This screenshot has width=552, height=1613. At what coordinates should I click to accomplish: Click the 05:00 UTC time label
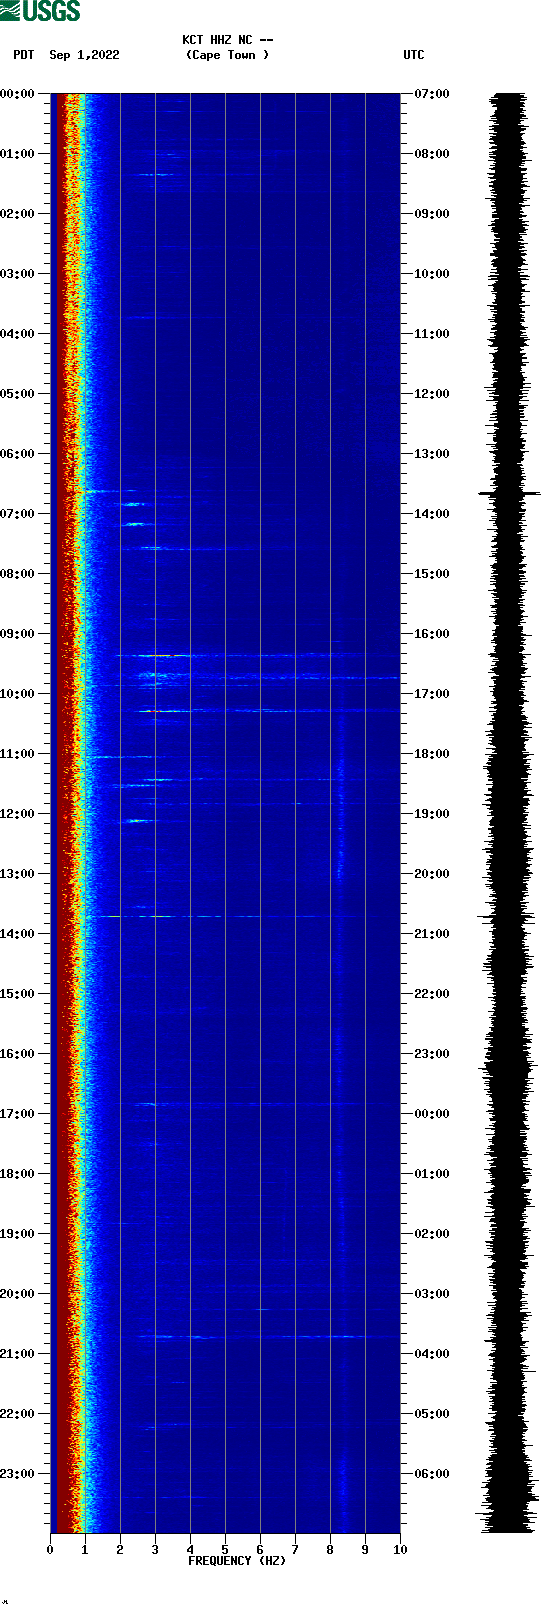[432, 1414]
